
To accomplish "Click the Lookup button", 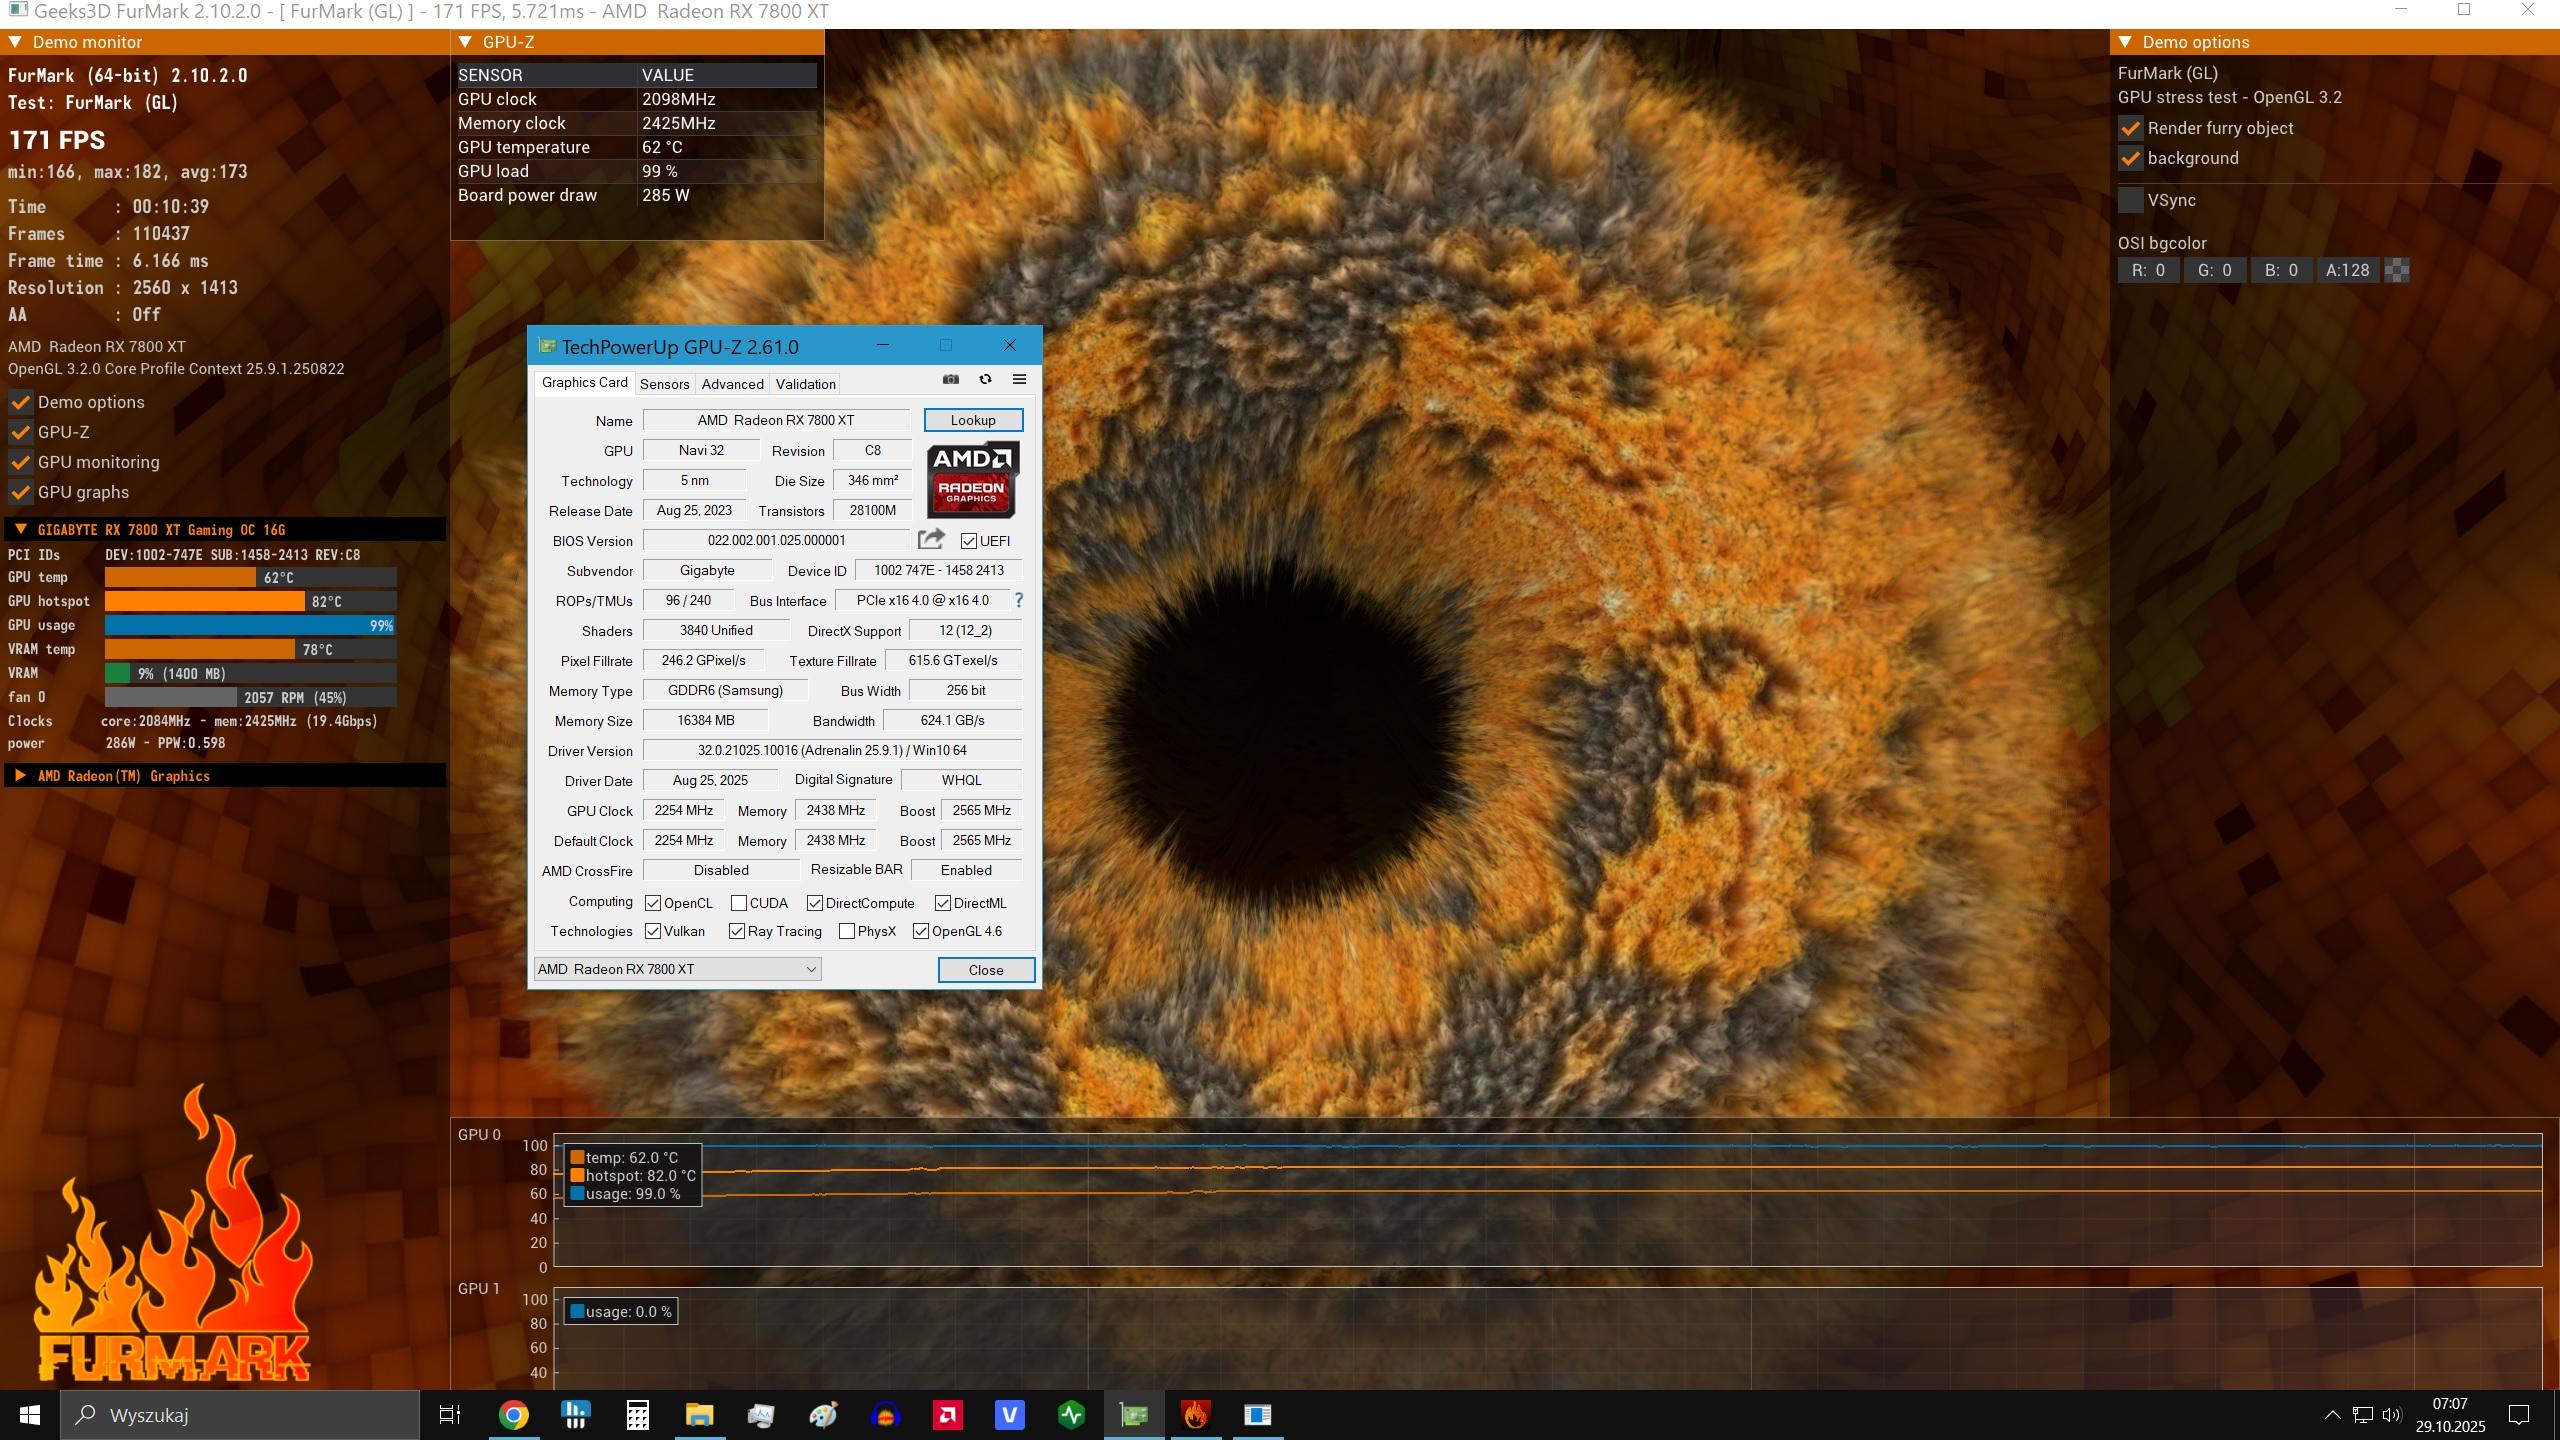I will 972,420.
